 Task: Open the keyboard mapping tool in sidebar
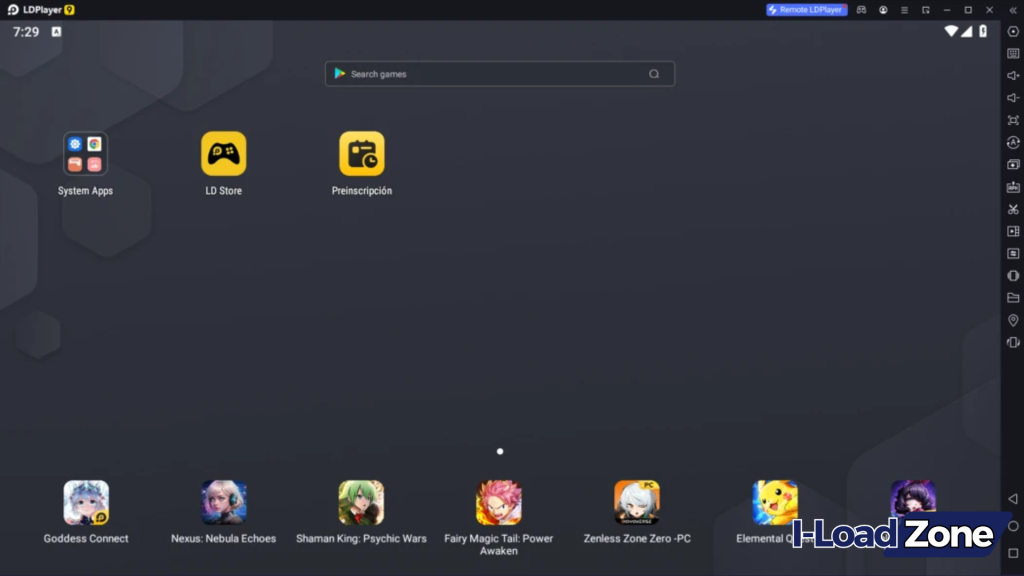(x=1012, y=53)
